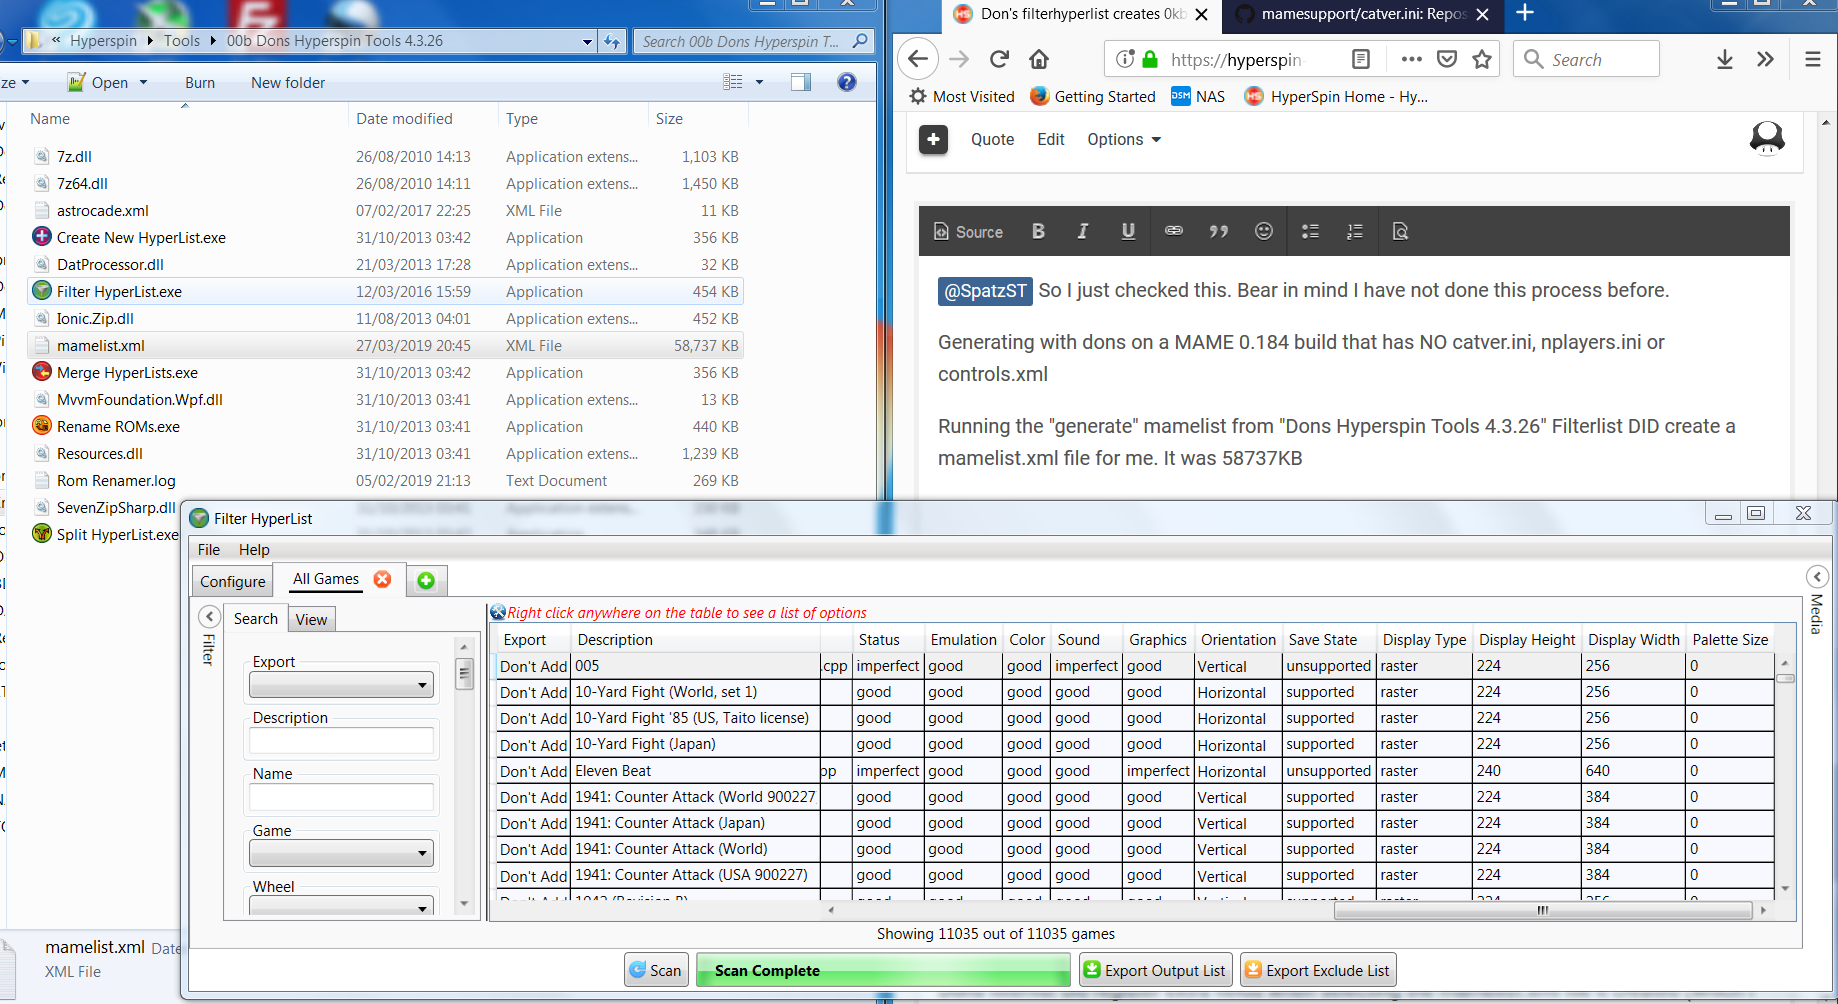Screen dimensions: 1838x1004
Task: Open the page actions three-dot menu
Action: pos(1411,59)
